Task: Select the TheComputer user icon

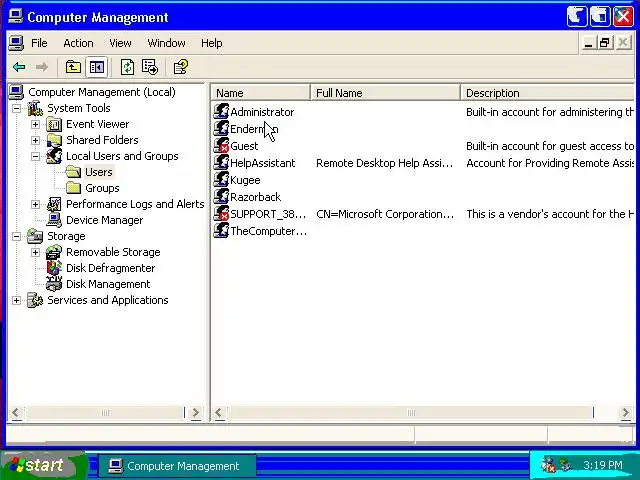Action: coord(221,231)
